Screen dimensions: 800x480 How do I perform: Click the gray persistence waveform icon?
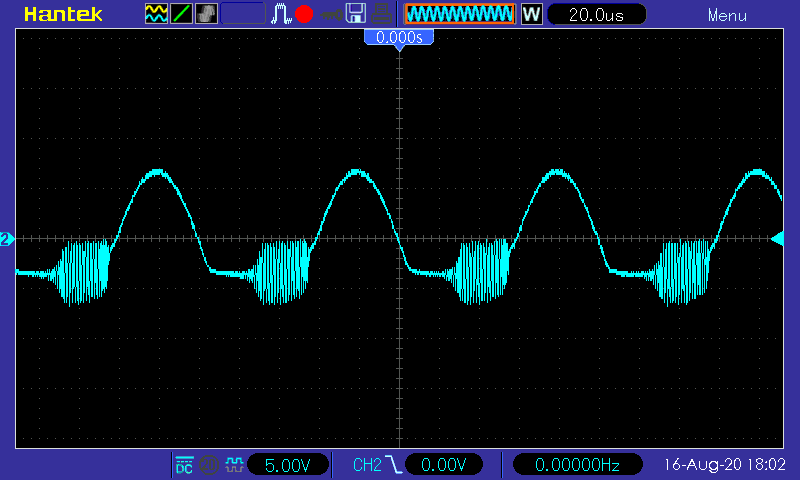coord(207,14)
